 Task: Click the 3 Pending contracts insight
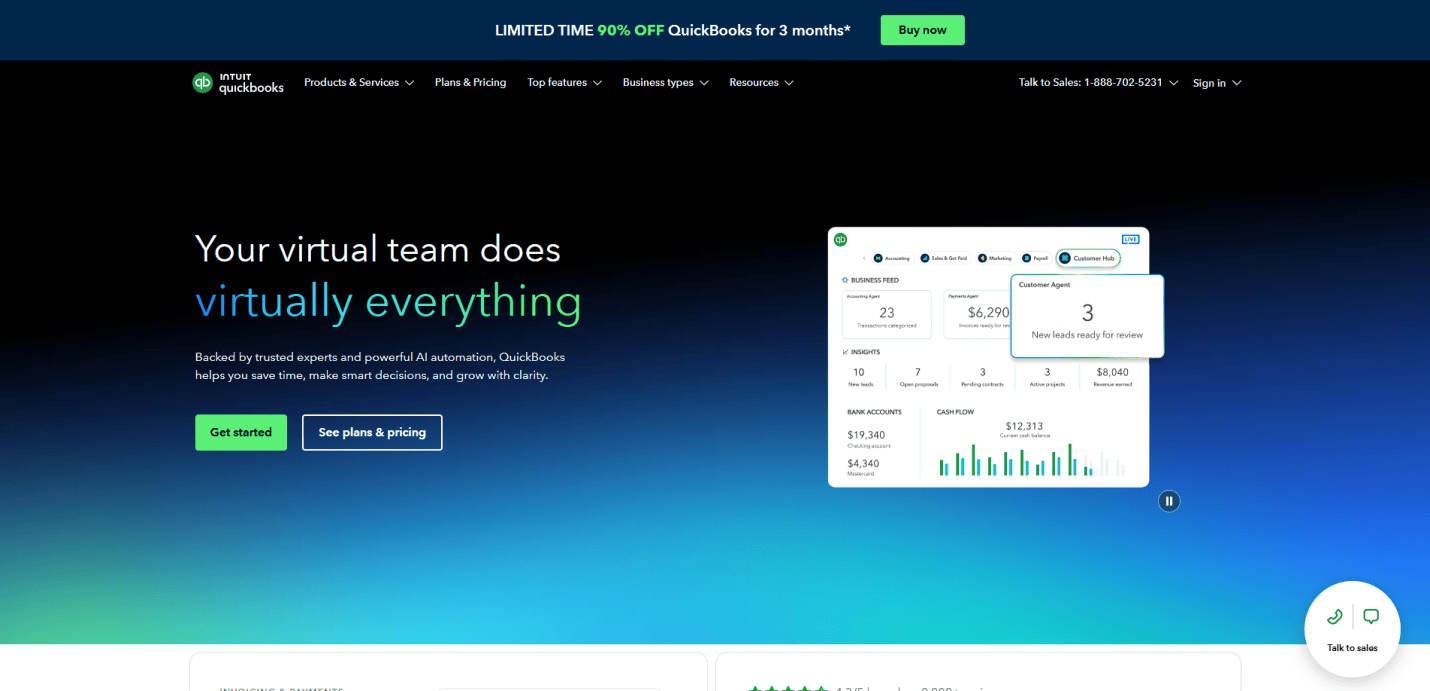[x=982, y=377]
